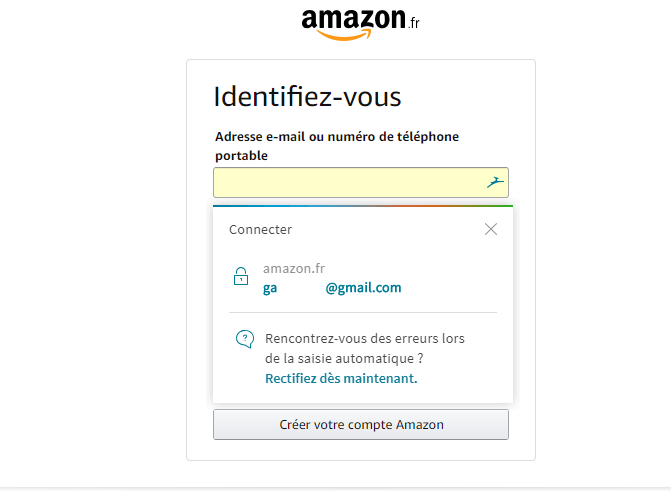671x491 pixels.
Task: Click the word 'portable' in field label
Action: [x=241, y=156]
